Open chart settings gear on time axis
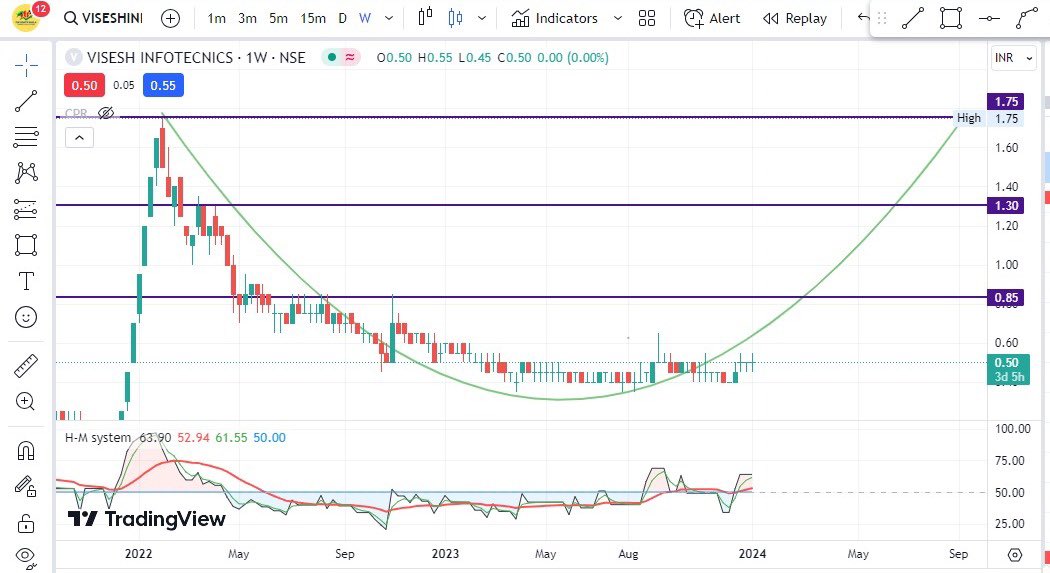 [x=1015, y=554]
